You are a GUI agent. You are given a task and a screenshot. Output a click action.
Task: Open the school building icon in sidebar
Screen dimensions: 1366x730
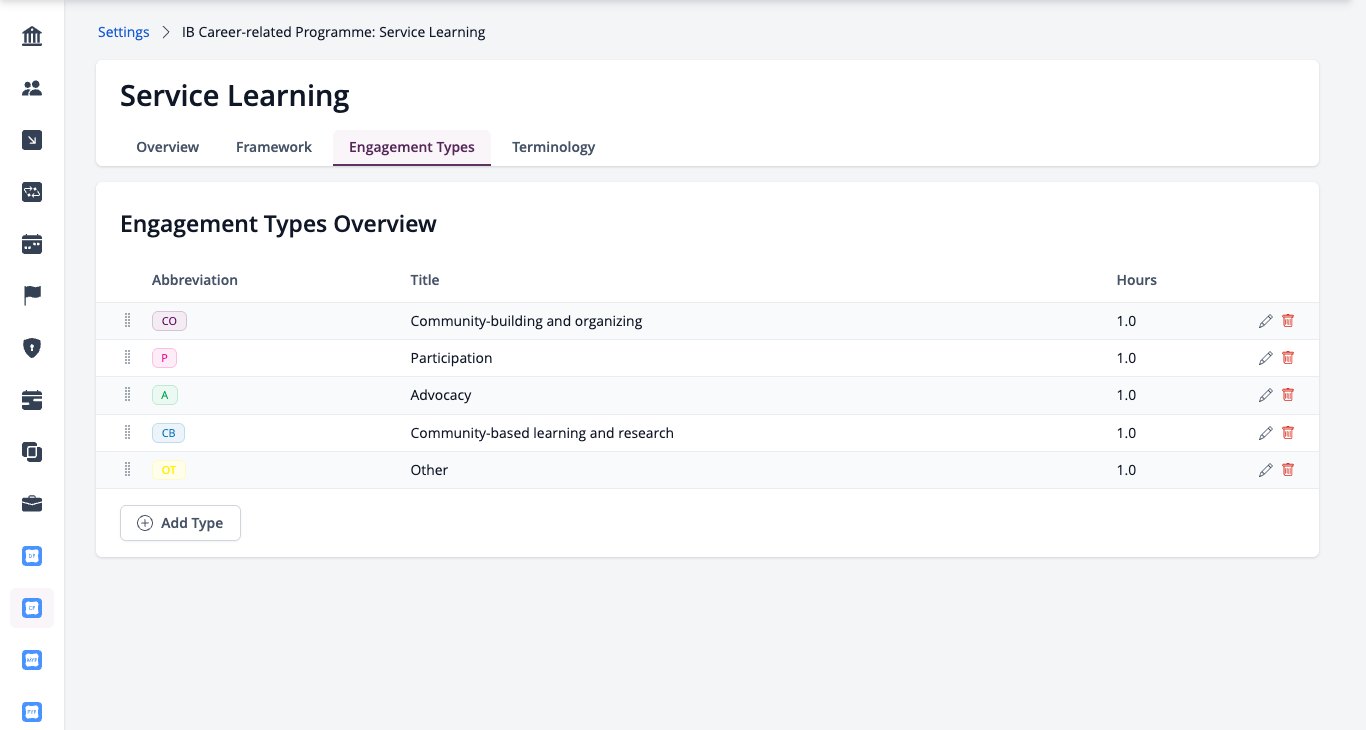point(32,37)
